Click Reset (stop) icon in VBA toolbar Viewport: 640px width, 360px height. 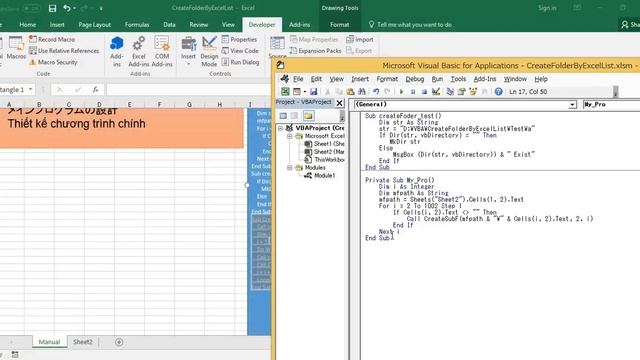[x=424, y=92]
